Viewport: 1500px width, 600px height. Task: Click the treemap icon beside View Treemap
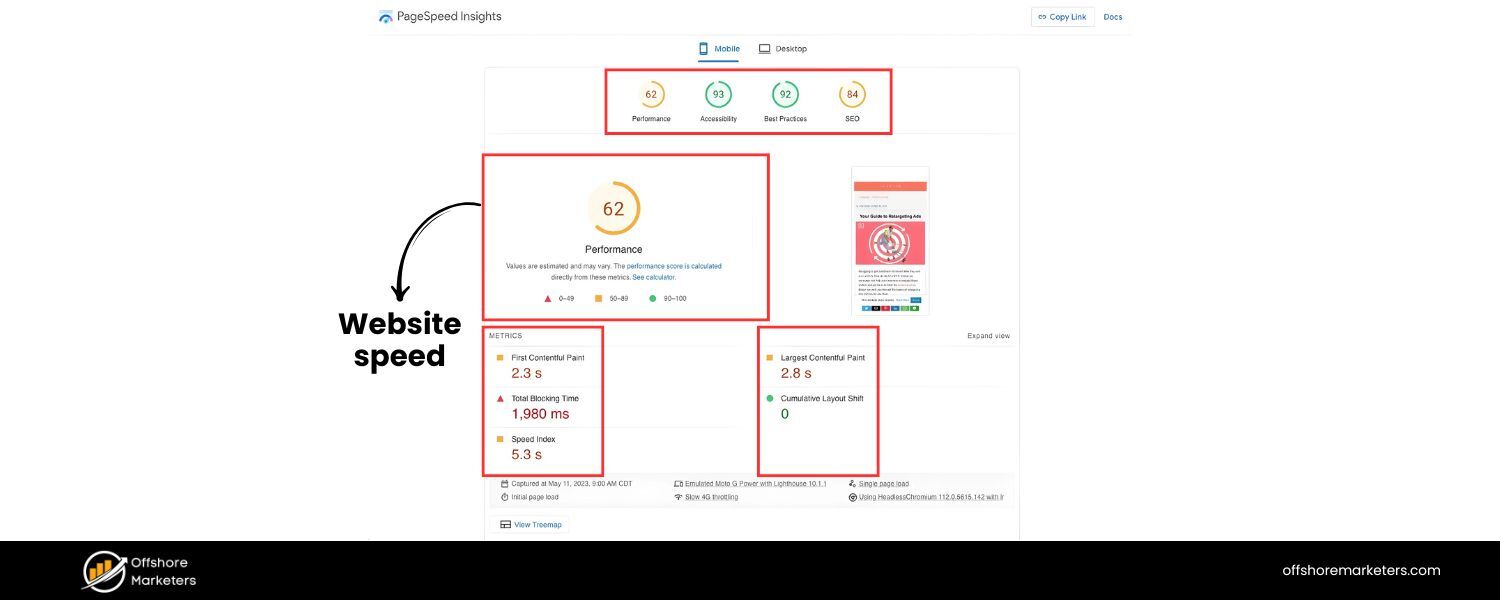tap(505, 524)
